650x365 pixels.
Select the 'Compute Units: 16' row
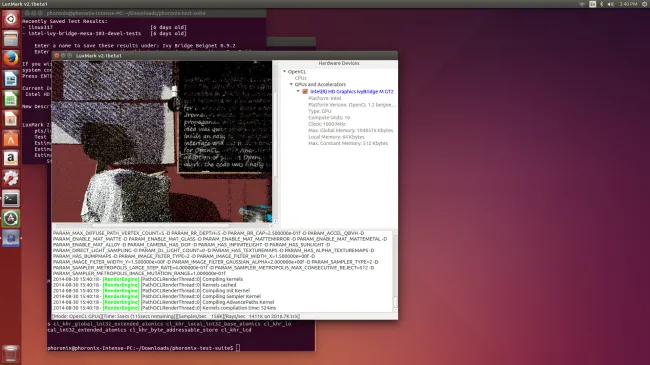329,118
